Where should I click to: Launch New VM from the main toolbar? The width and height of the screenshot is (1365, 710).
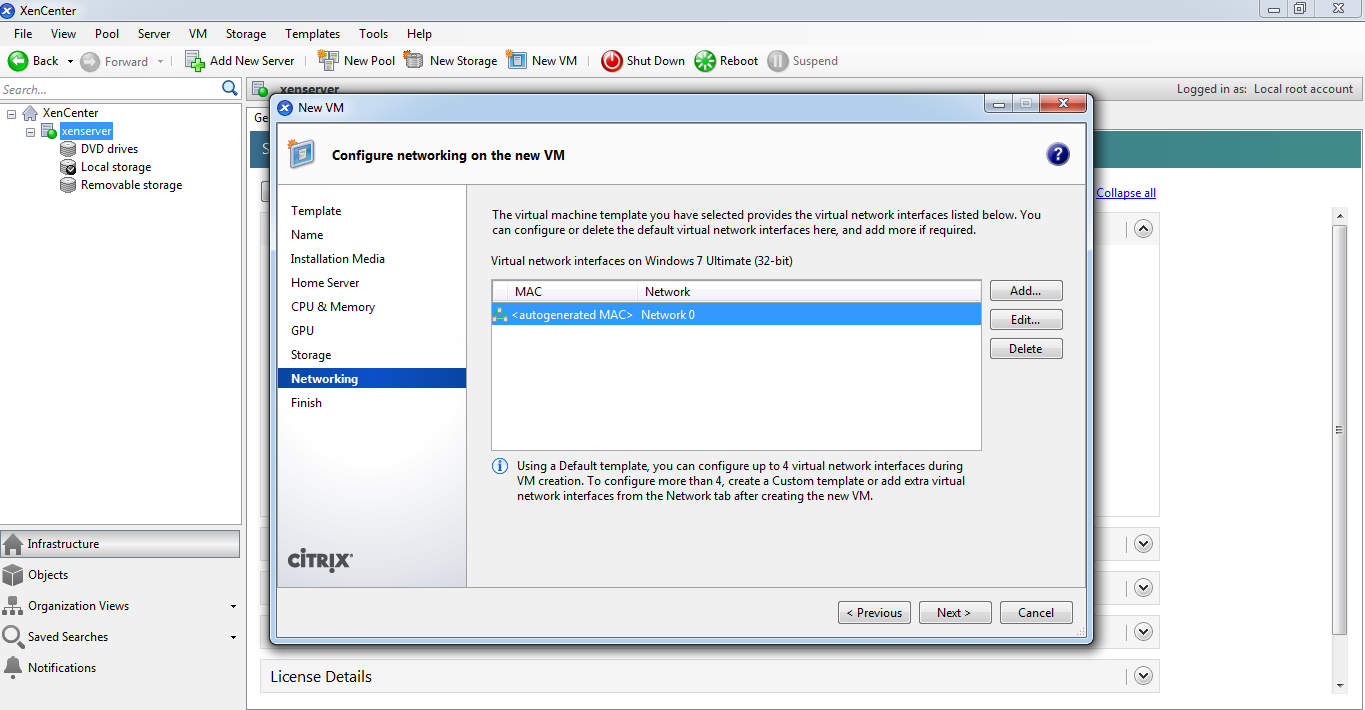(542, 61)
